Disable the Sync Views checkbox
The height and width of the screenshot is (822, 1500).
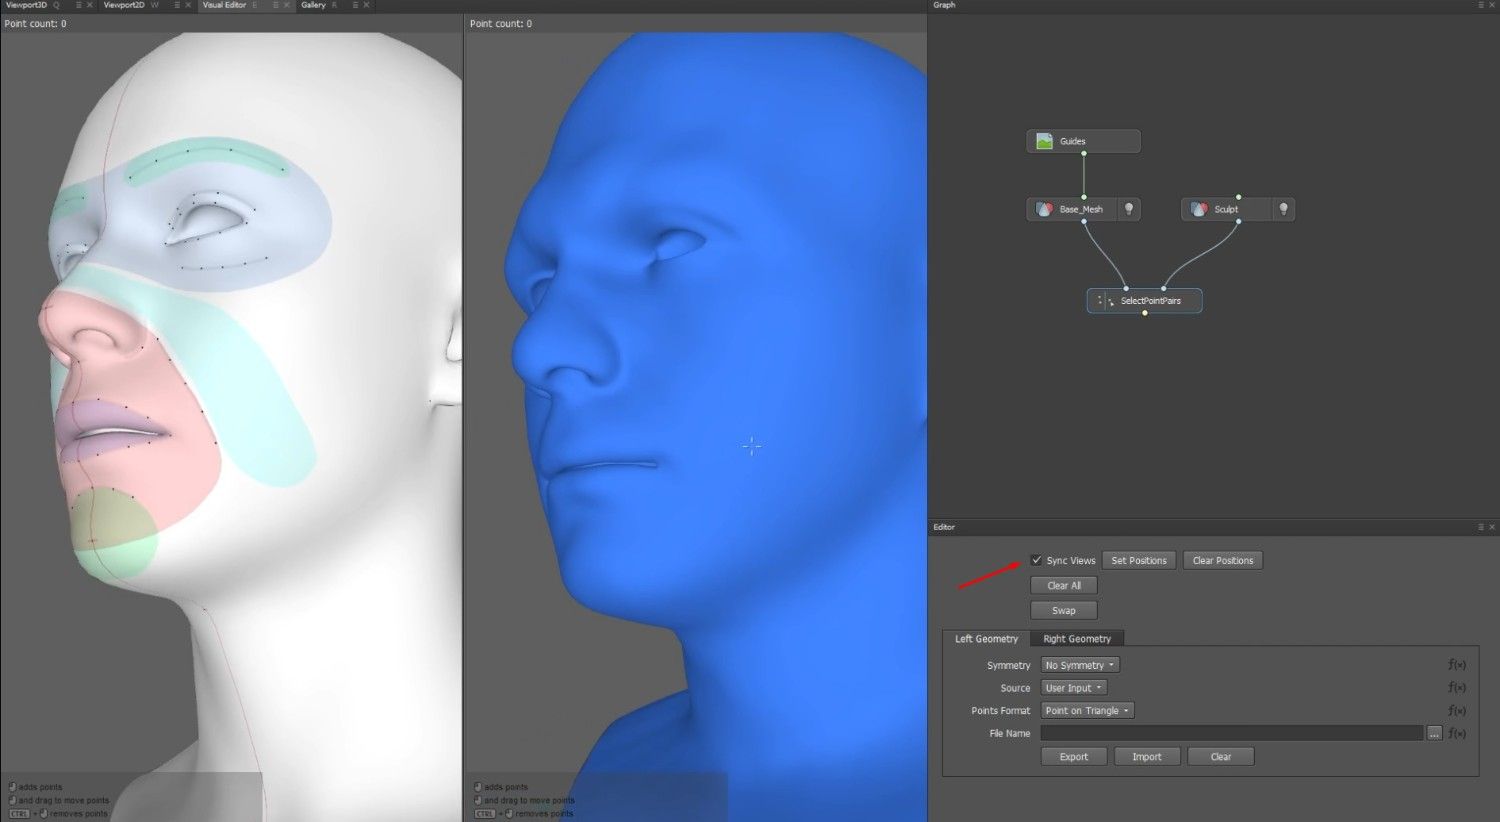pos(1037,560)
